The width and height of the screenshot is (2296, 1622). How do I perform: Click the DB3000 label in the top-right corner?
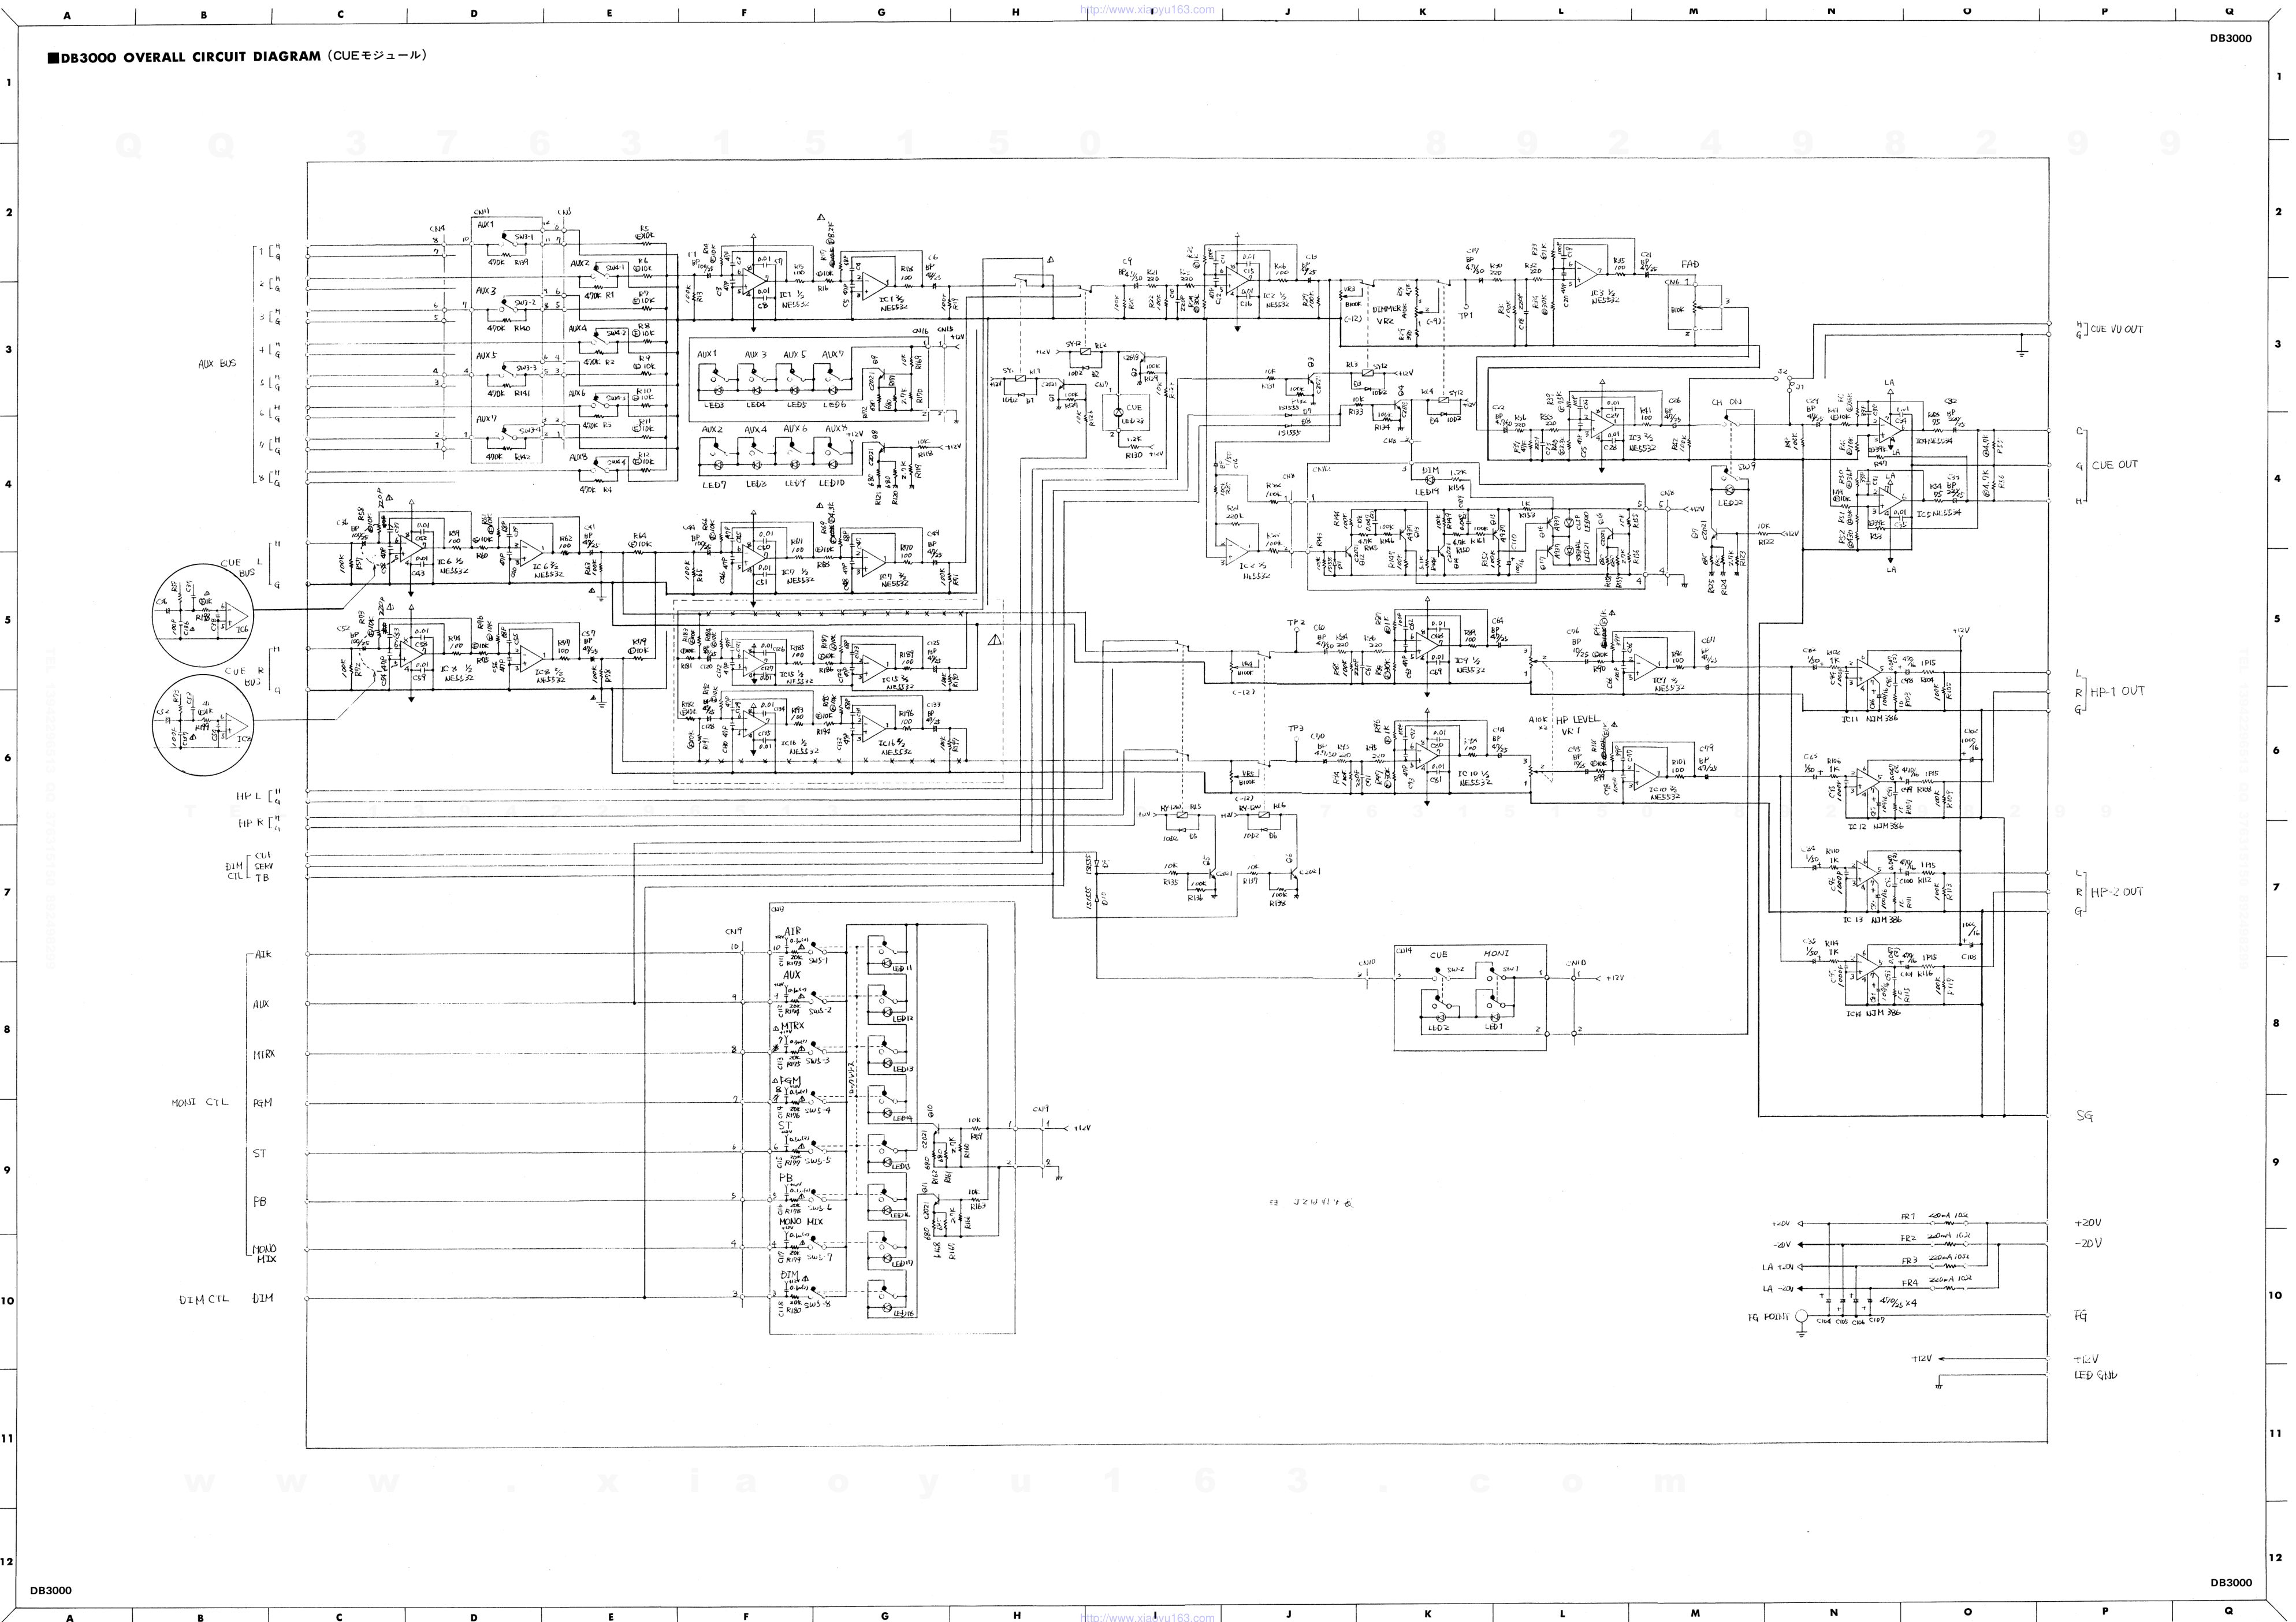[2230, 38]
